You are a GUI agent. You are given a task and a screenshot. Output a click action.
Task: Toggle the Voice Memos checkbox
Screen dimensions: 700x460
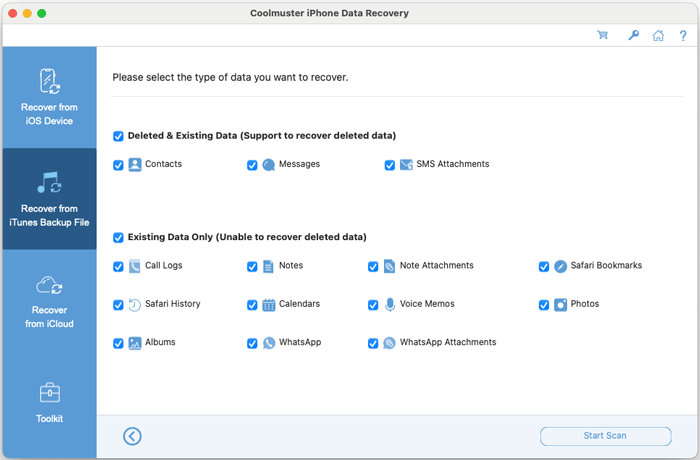[373, 305]
